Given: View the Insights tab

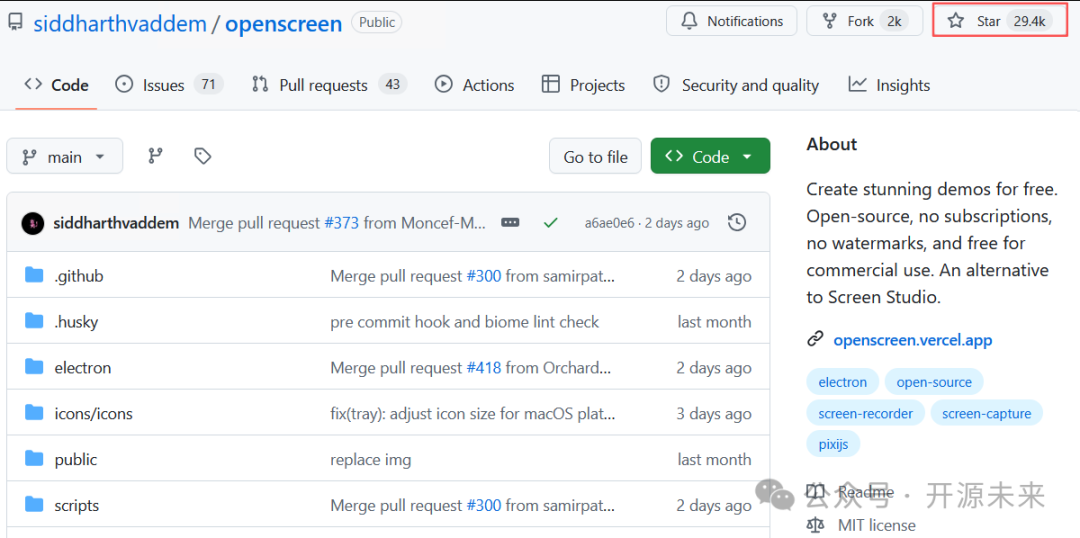Looking at the screenshot, I should [x=889, y=85].
